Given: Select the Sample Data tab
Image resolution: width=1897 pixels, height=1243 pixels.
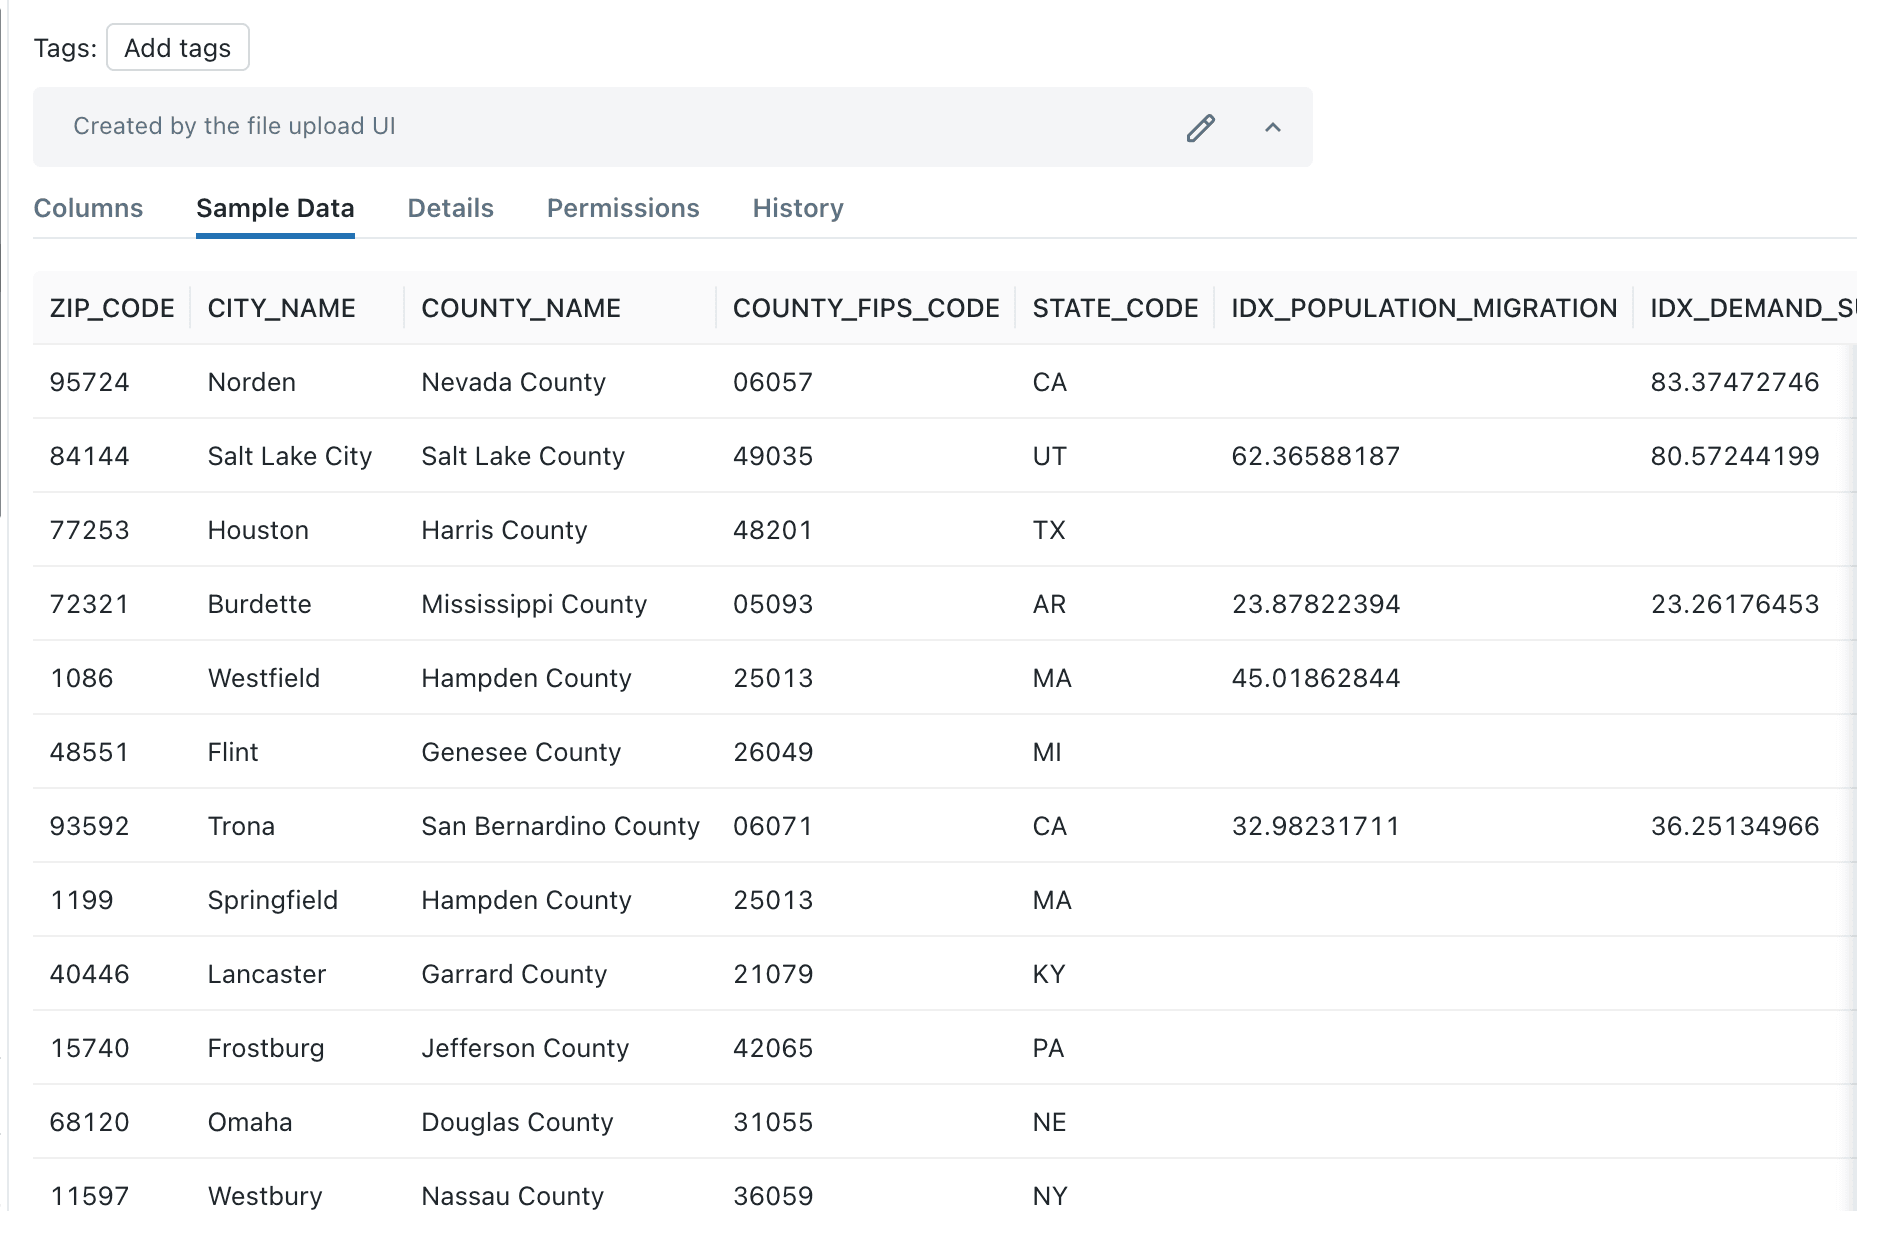Looking at the screenshot, I should pyautogui.click(x=275, y=208).
